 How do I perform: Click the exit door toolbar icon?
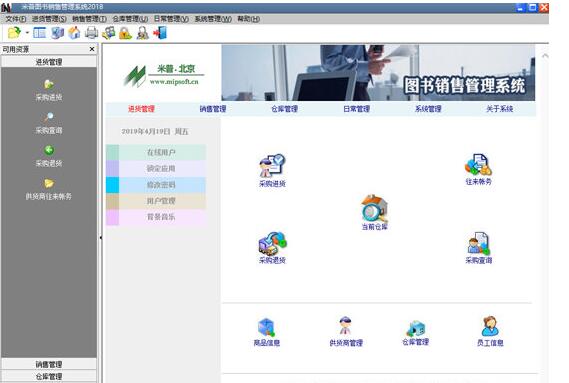(x=160, y=33)
